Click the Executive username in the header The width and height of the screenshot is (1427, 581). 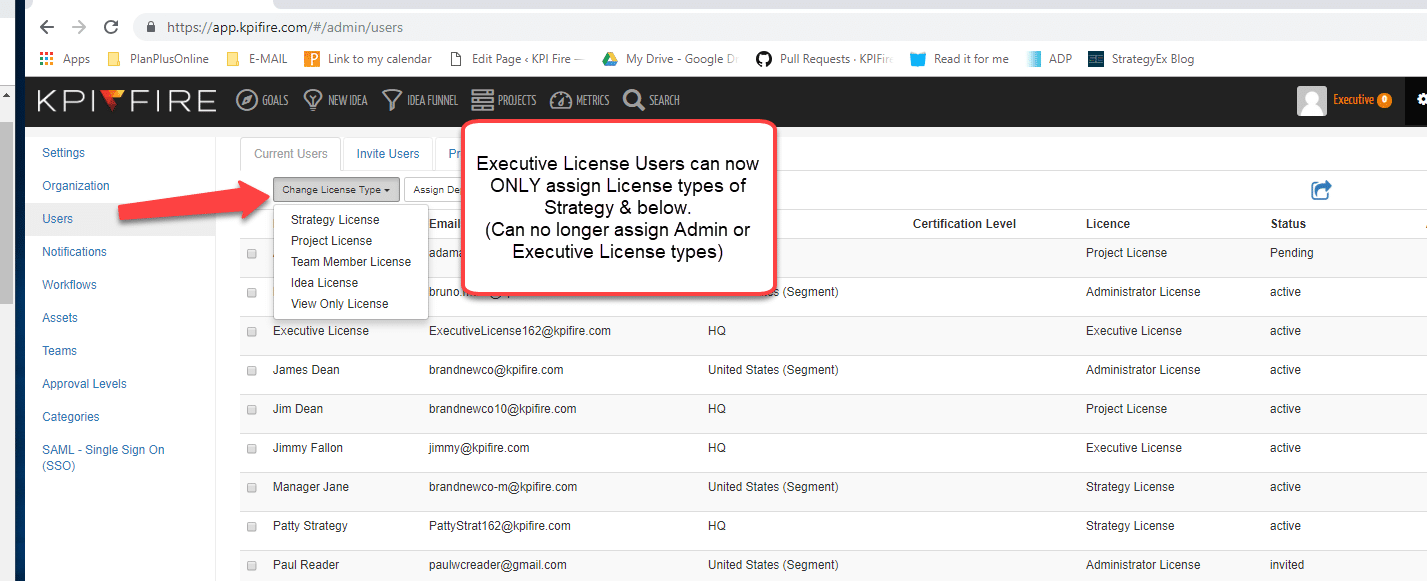[1353, 100]
